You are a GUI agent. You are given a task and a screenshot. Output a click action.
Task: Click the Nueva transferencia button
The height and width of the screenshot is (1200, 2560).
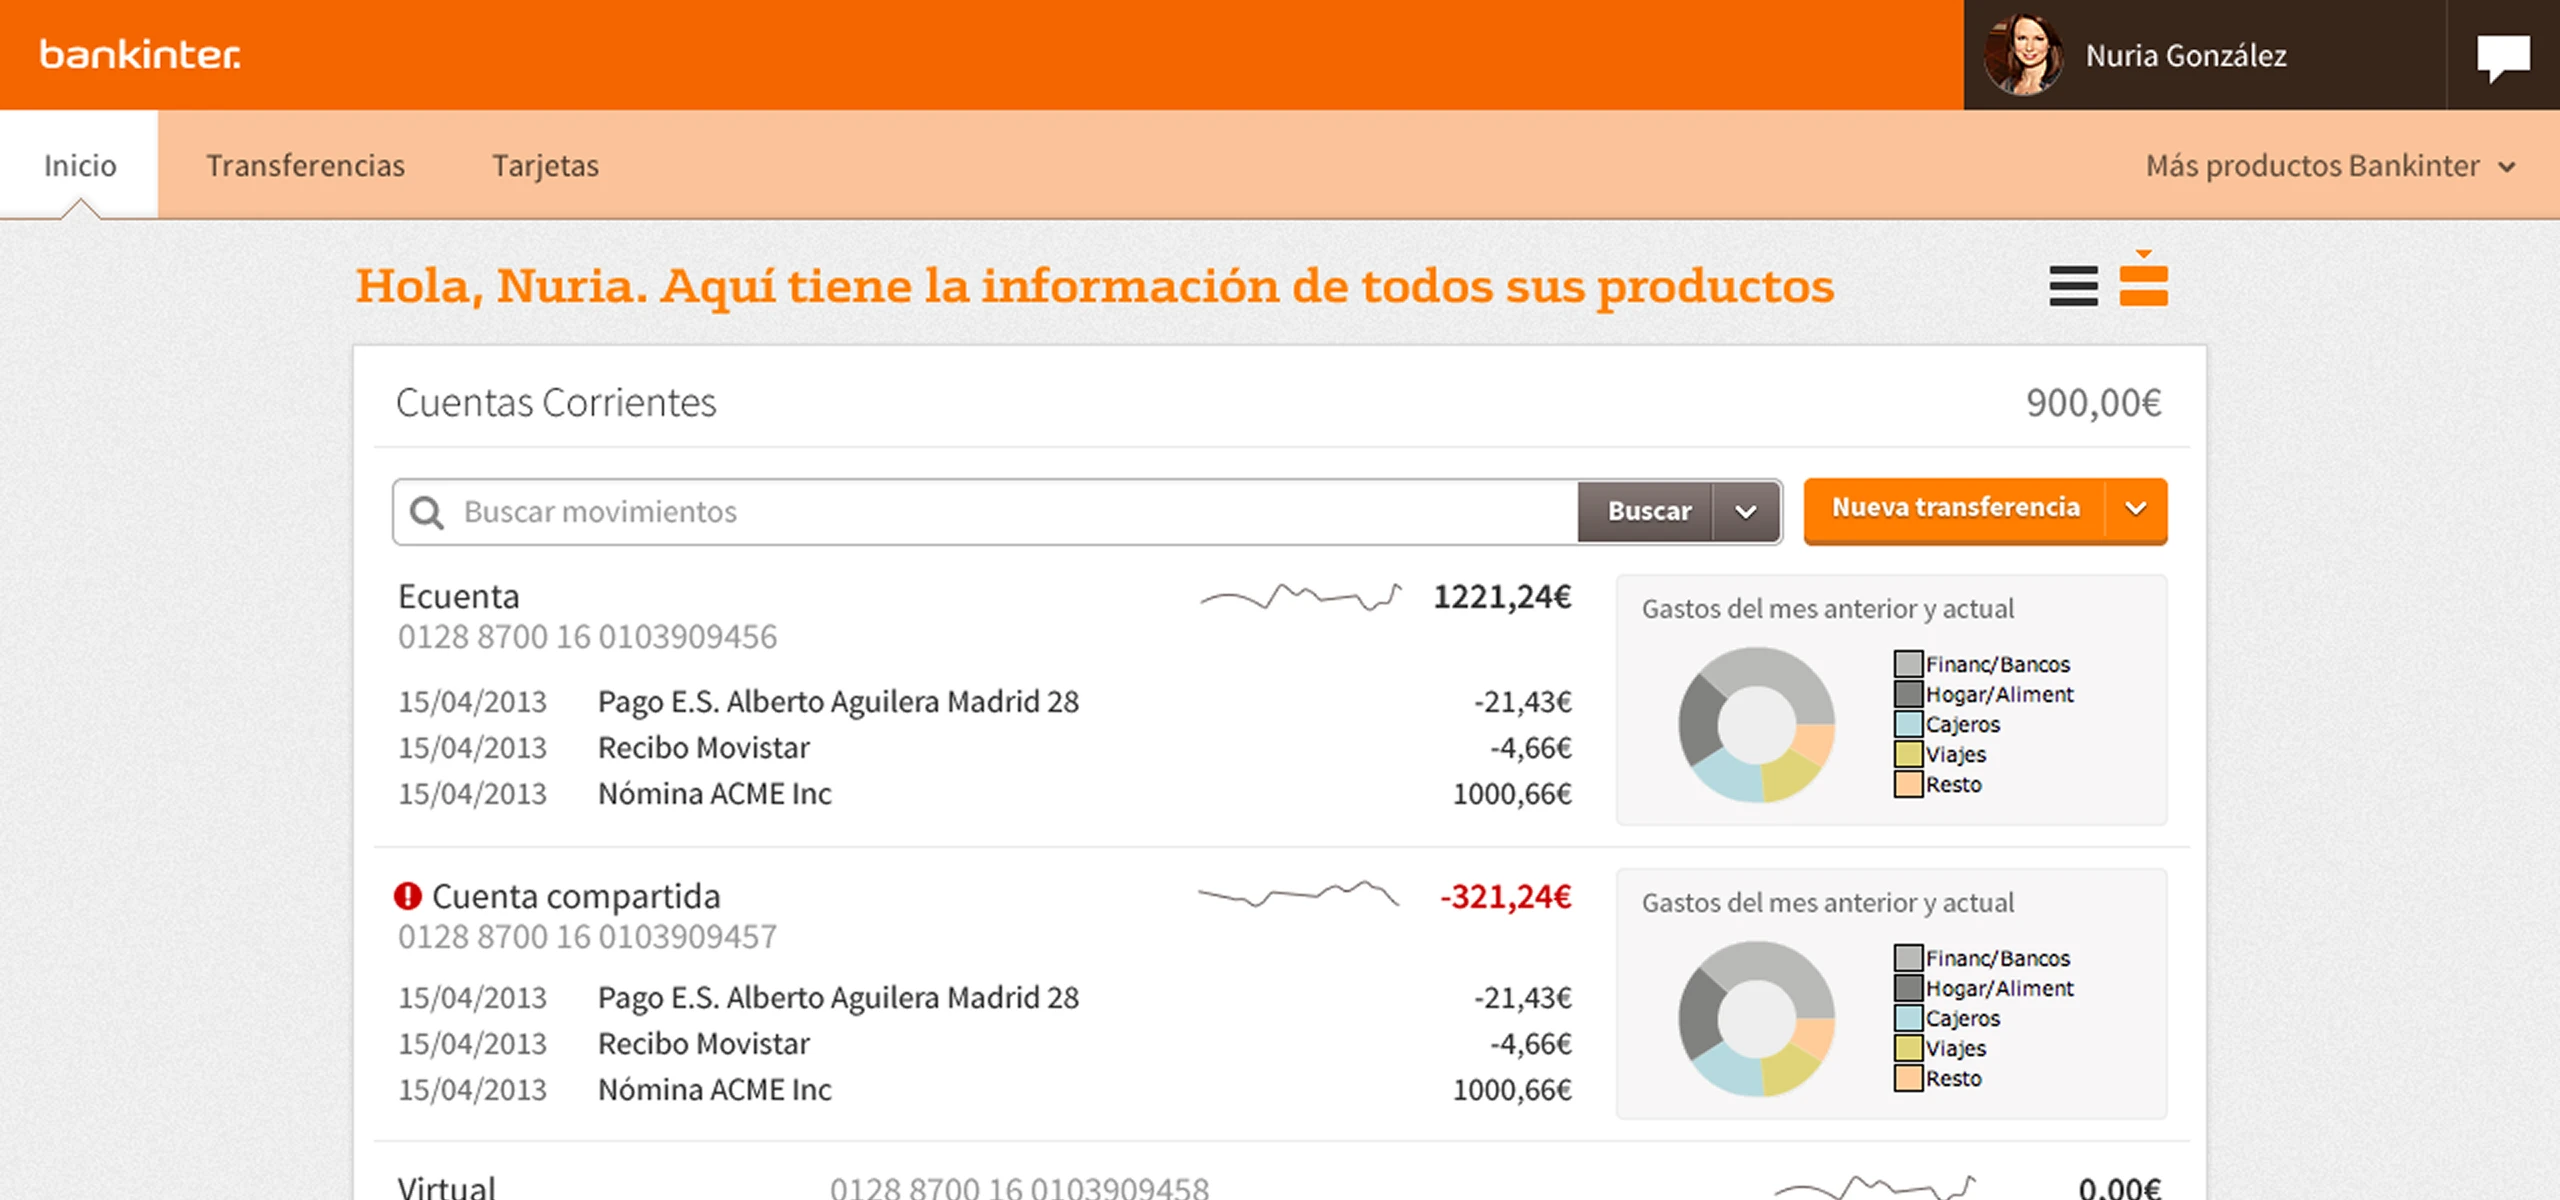tap(1955, 509)
